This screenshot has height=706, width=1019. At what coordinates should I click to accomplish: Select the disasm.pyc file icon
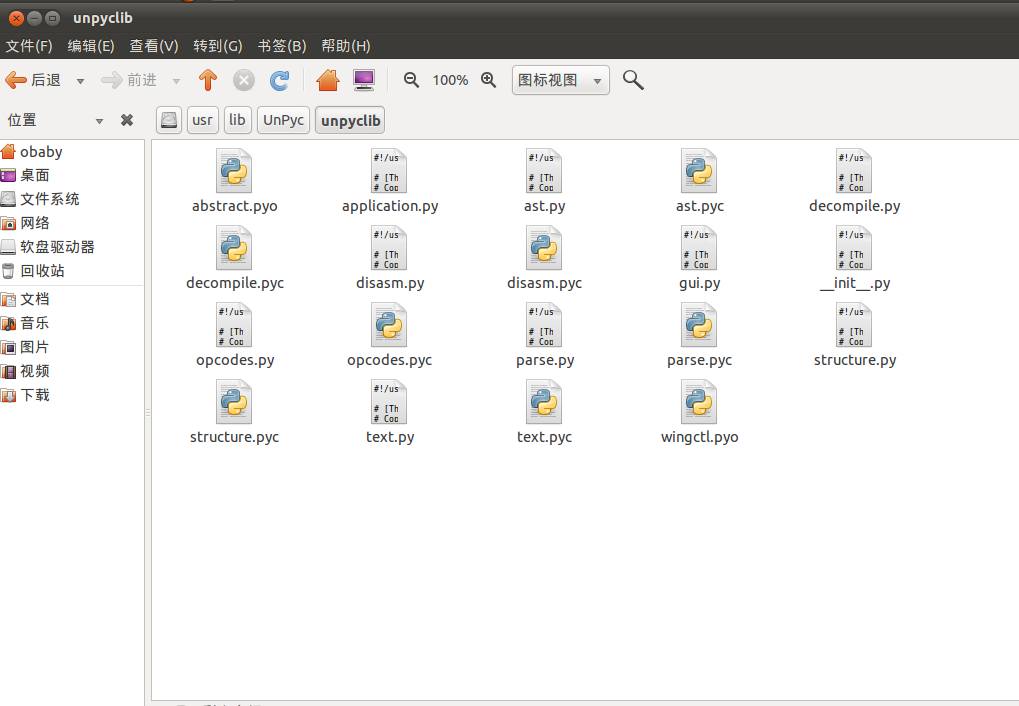pos(544,248)
